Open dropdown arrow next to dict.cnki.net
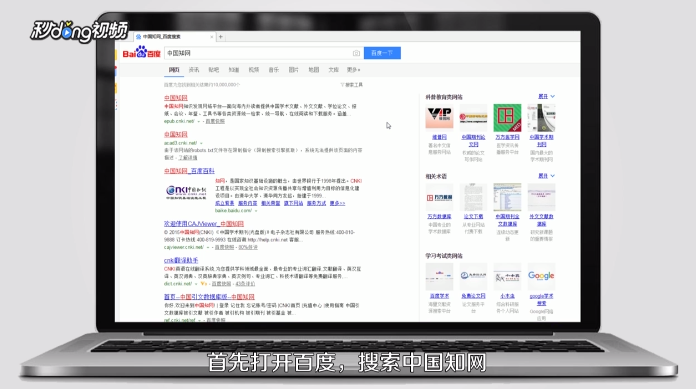The height and width of the screenshot is (389, 696). point(196,284)
